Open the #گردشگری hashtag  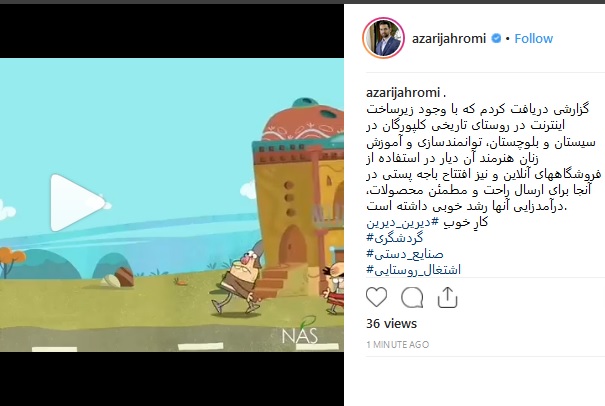pyautogui.click(x=394, y=238)
